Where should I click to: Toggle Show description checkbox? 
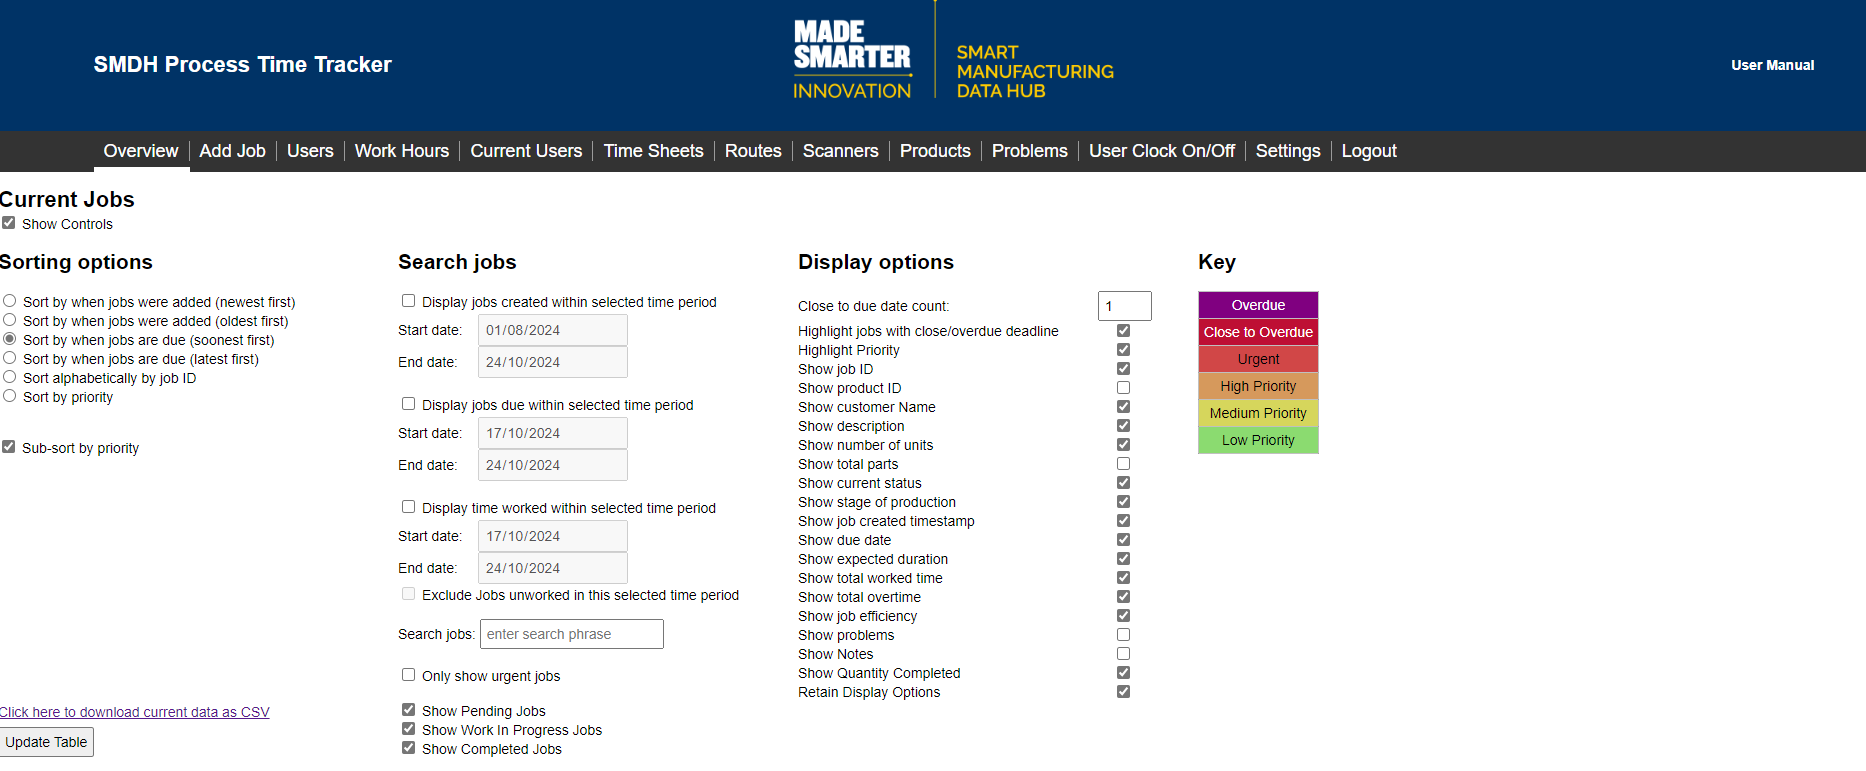(x=1123, y=426)
